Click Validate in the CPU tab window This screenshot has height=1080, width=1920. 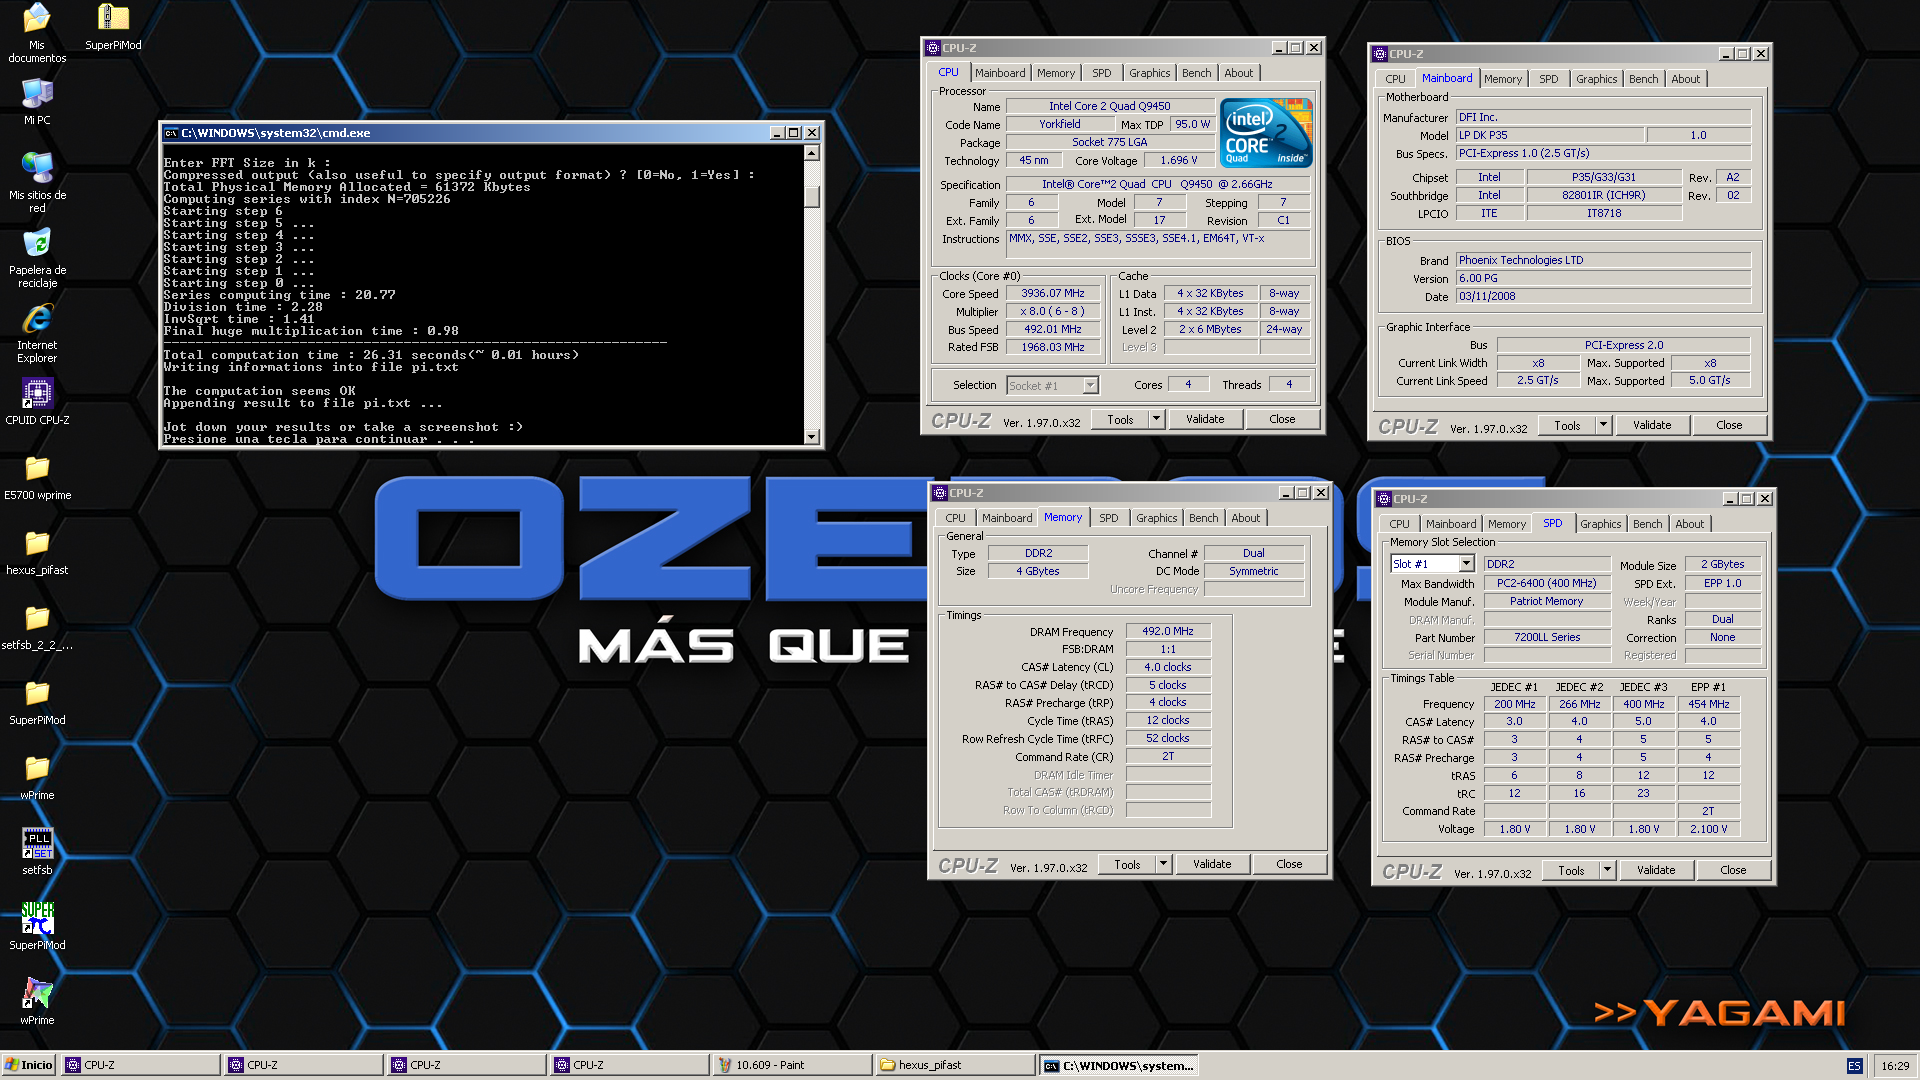tap(1205, 420)
